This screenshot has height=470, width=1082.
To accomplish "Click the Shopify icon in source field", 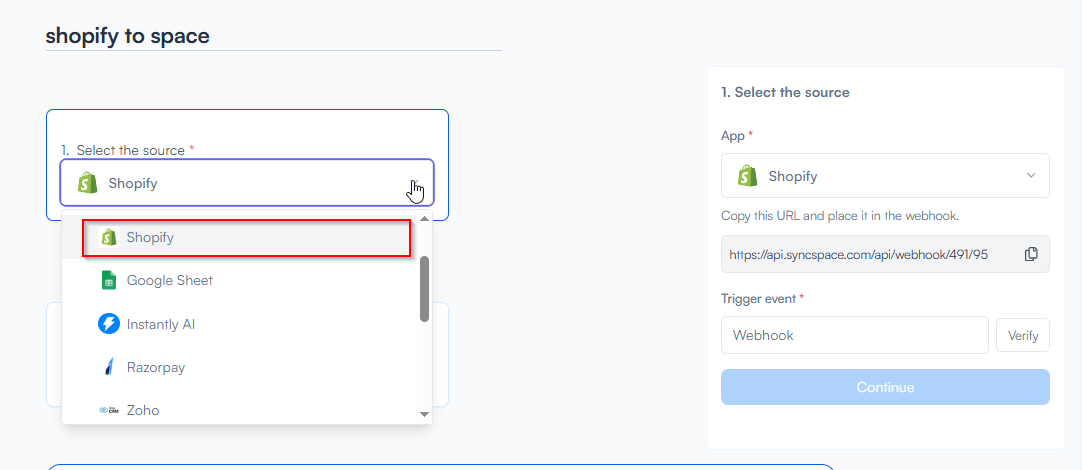I will pyautogui.click(x=87, y=183).
